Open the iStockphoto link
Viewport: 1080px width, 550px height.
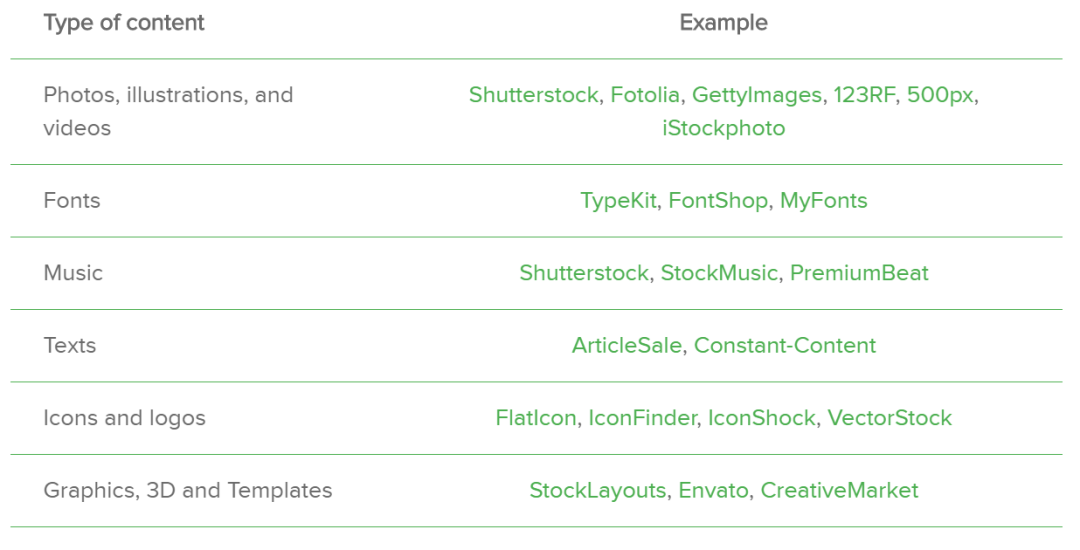coord(723,129)
